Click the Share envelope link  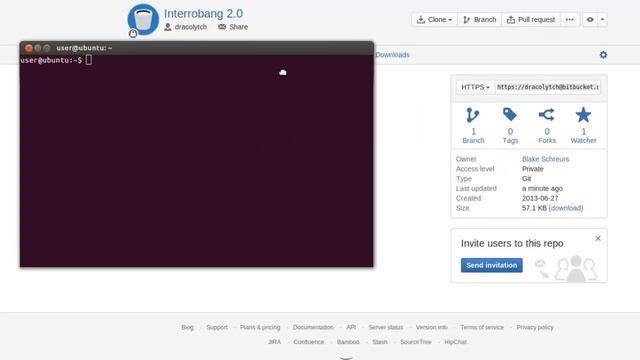(x=233, y=27)
